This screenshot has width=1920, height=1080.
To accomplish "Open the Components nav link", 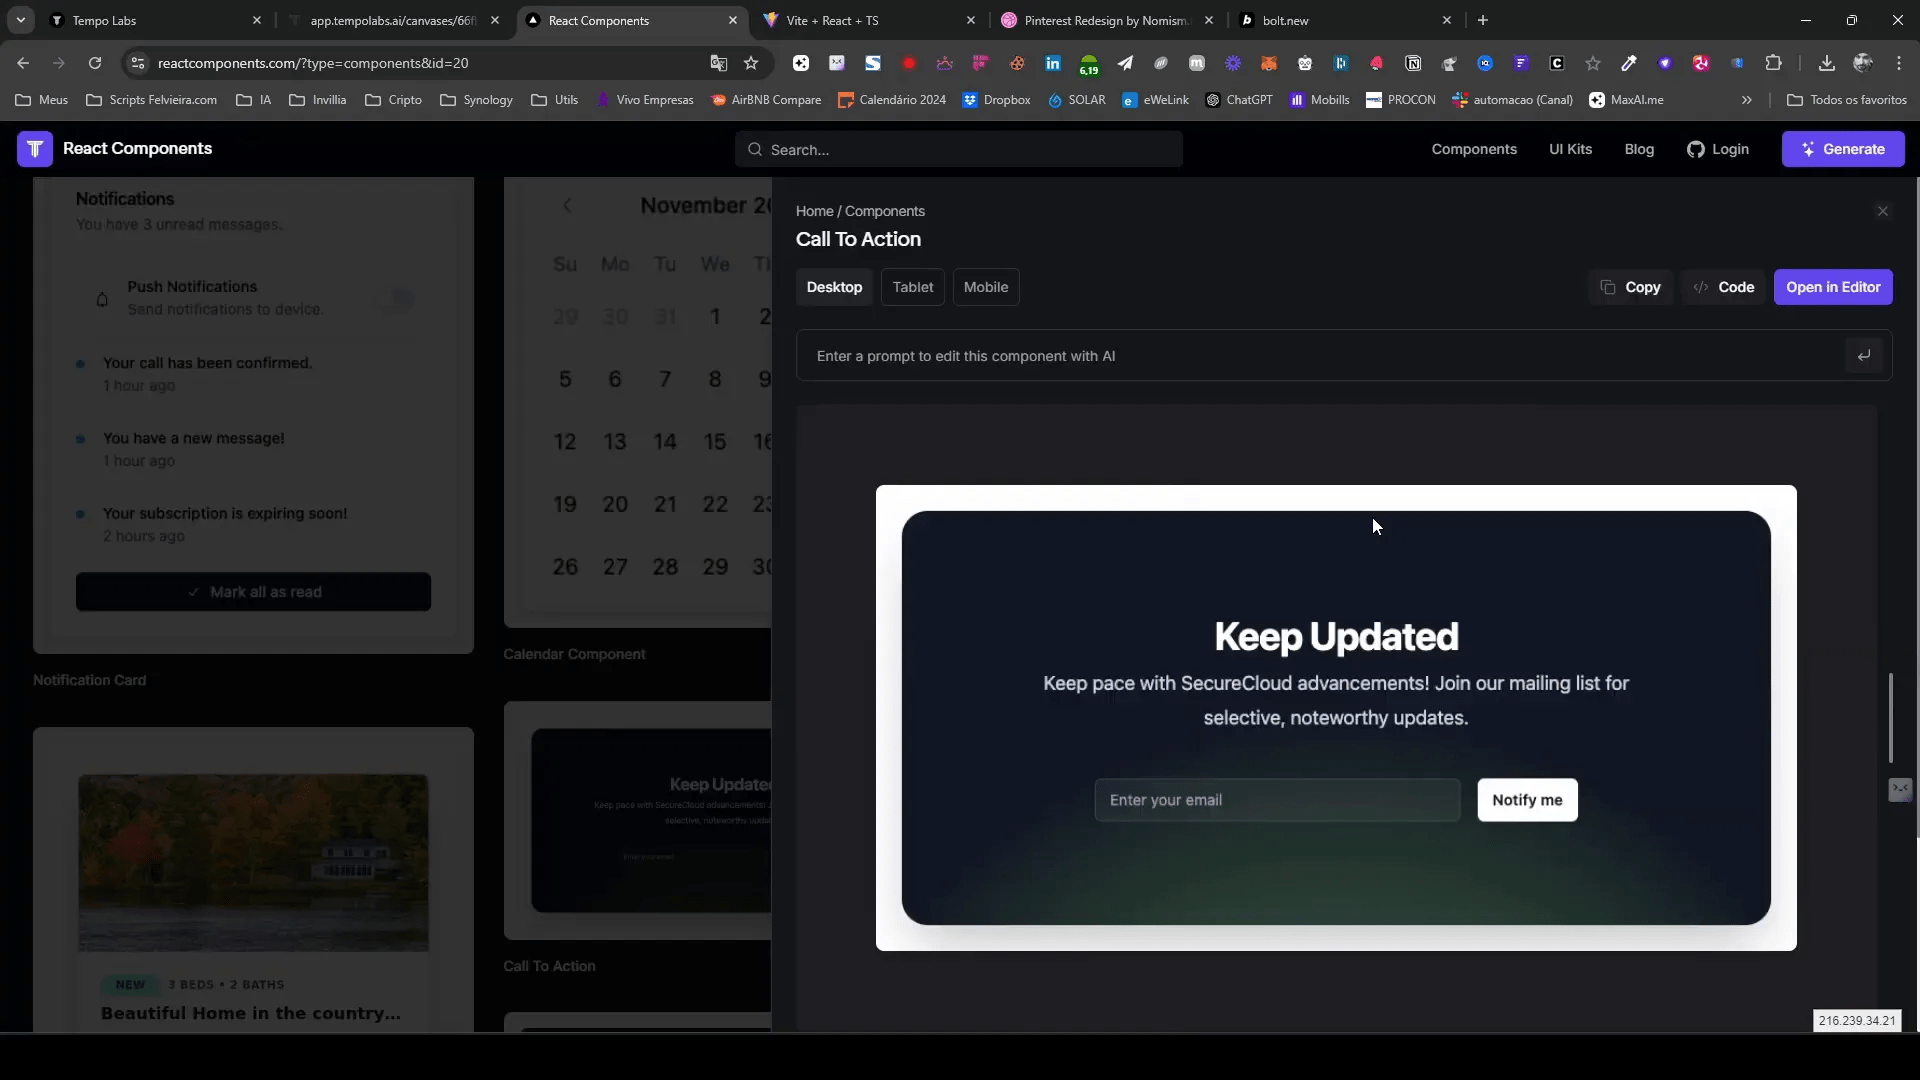I will (x=1474, y=149).
